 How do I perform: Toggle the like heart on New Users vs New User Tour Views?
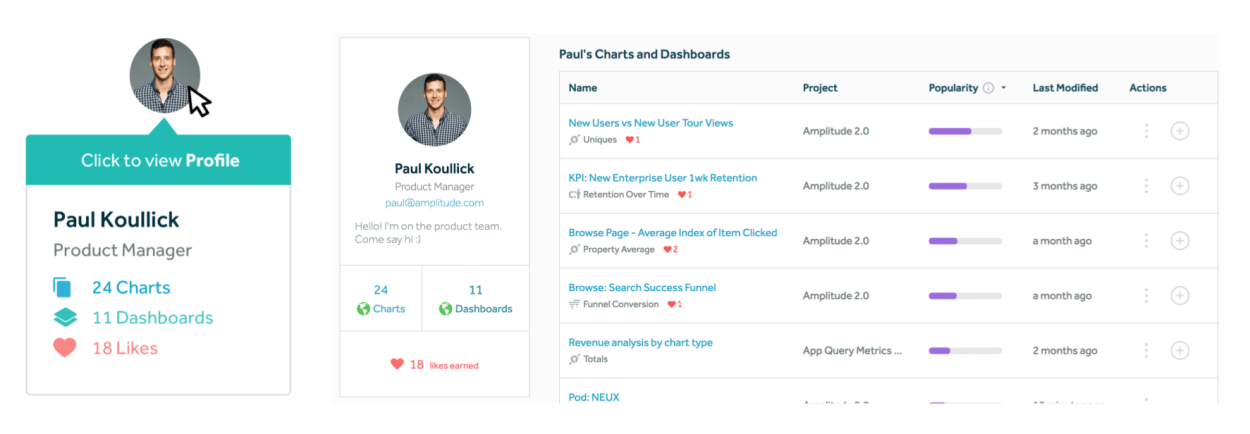coord(630,140)
